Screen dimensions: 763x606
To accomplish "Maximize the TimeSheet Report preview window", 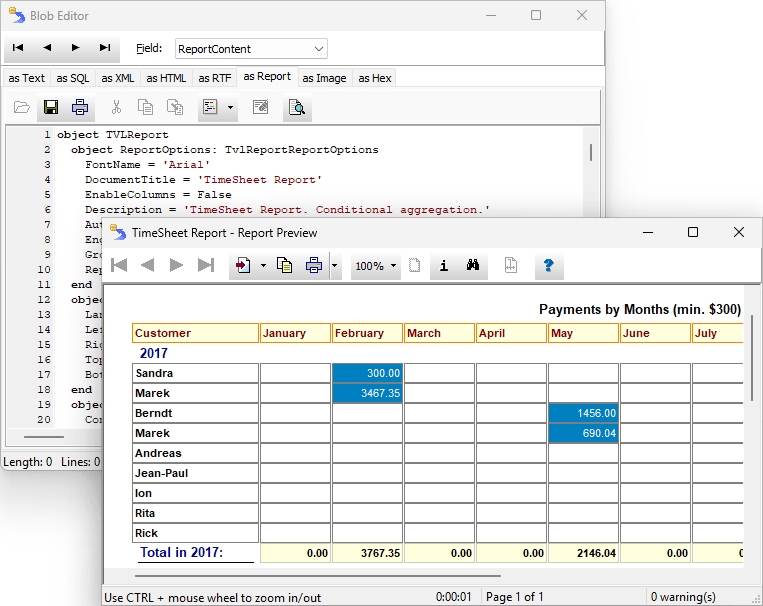I will (x=693, y=232).
